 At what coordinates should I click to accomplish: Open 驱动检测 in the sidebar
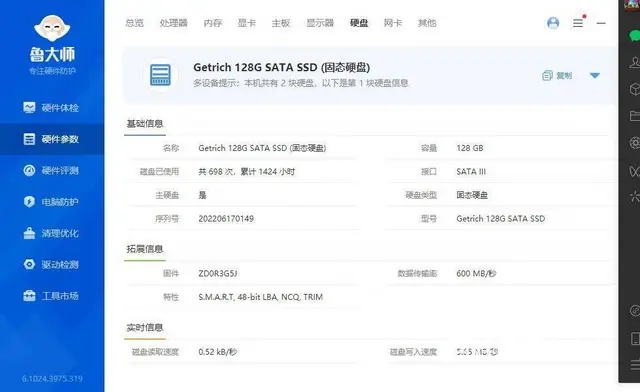(x=51, y=264)
